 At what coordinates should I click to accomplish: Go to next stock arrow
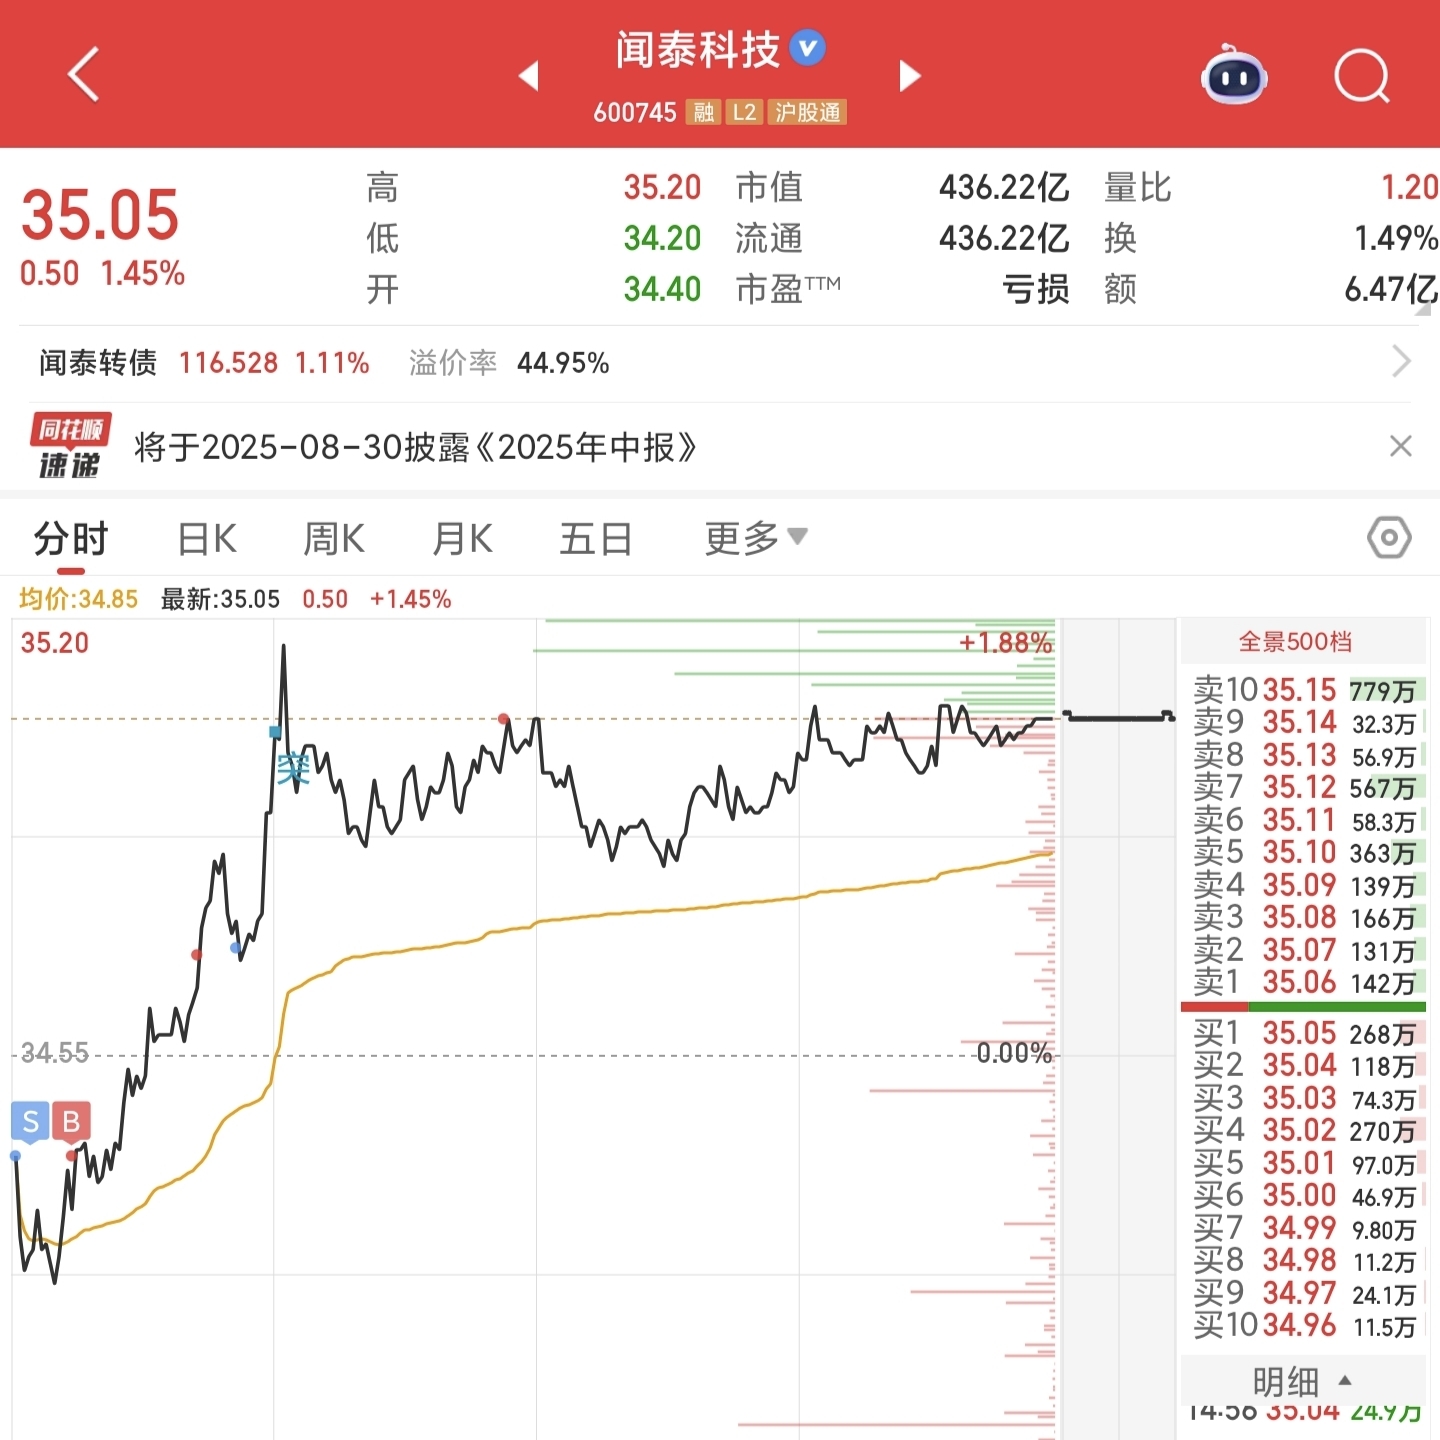909,75
